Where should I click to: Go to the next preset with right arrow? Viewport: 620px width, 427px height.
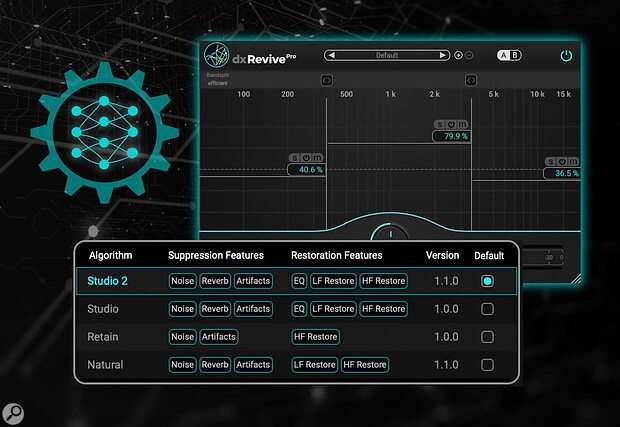442,55
